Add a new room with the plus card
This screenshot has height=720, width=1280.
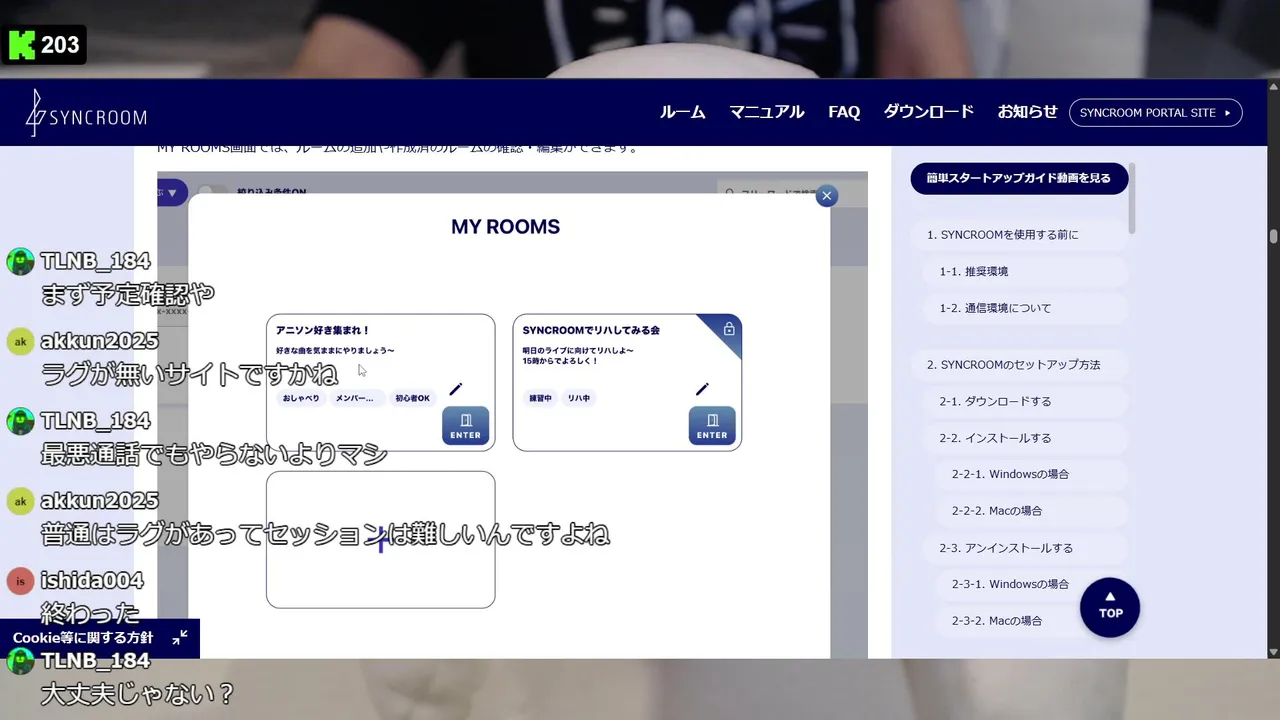coord(380,540)
